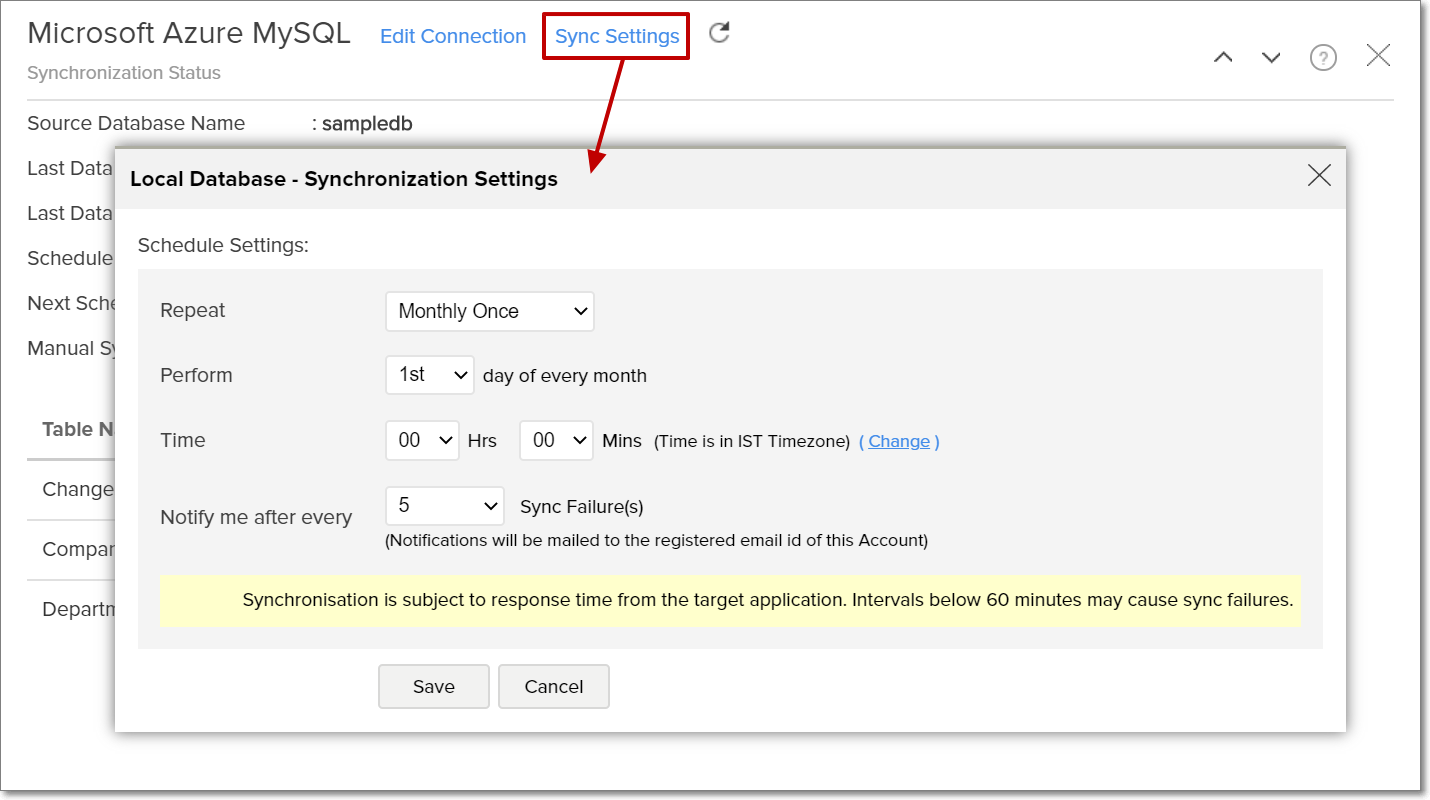Open the Hrs time dropdown
This screenshot has width=1430, height=800.
click(x=422, y=440)
